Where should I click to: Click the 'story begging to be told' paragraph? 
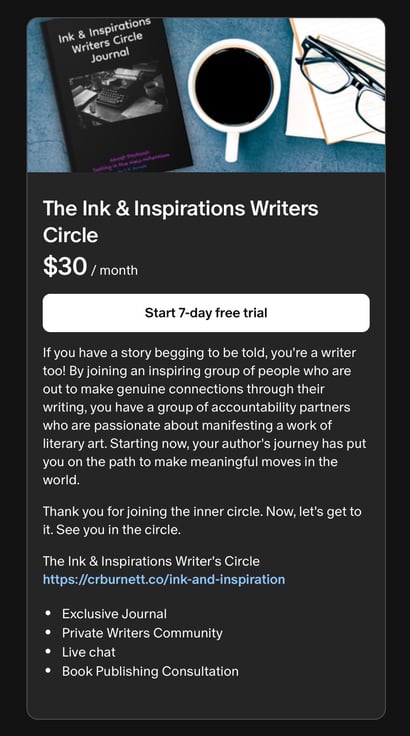204,417
